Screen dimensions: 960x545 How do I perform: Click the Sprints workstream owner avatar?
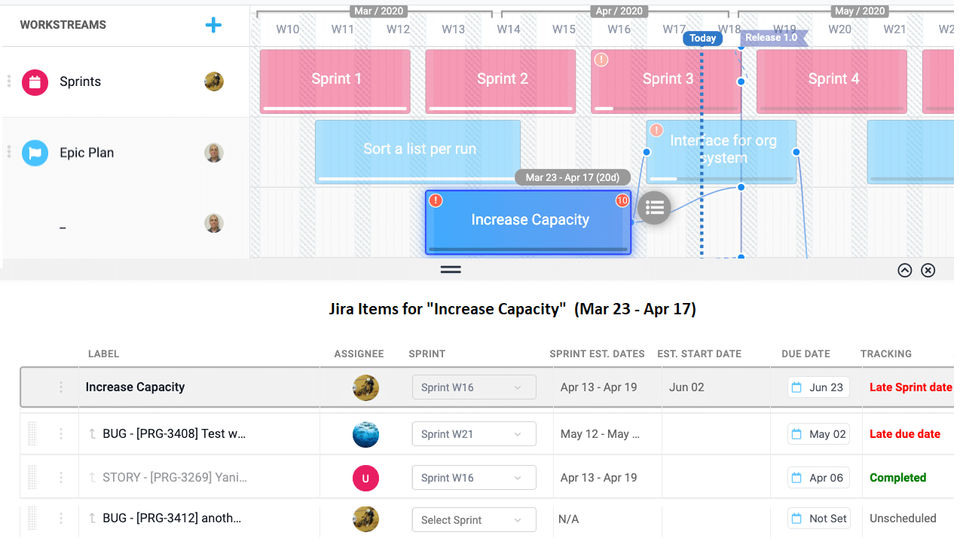(x=214, y=82)
